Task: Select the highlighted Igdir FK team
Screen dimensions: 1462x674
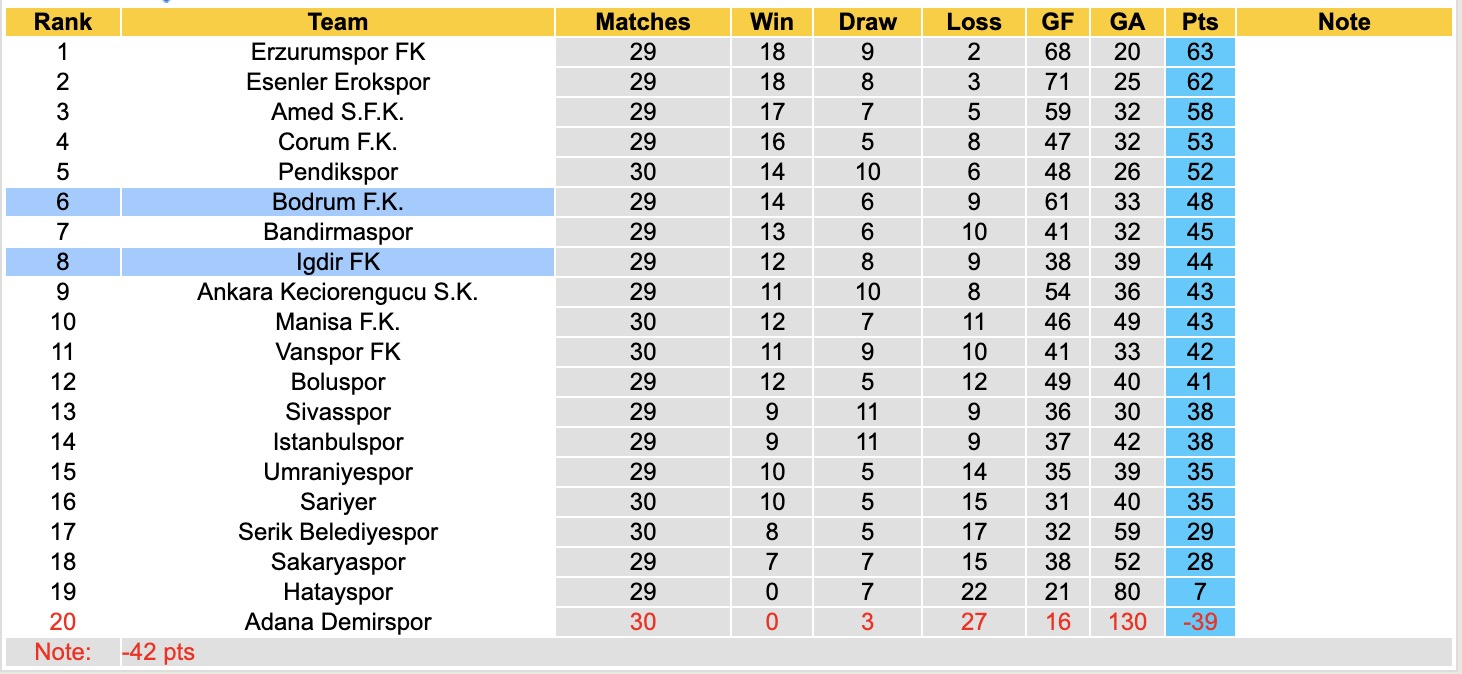Action: [x=338, y=262]
